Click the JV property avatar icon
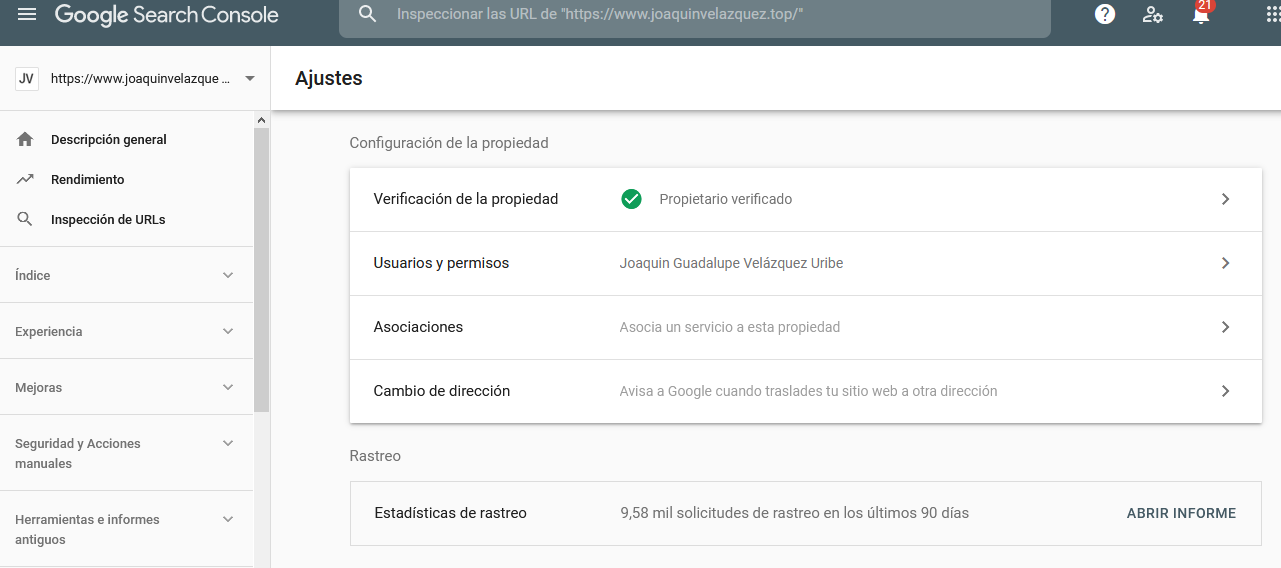Viewport: 1281px width, 568px height. pyautogui.click(x=27, y=79)
